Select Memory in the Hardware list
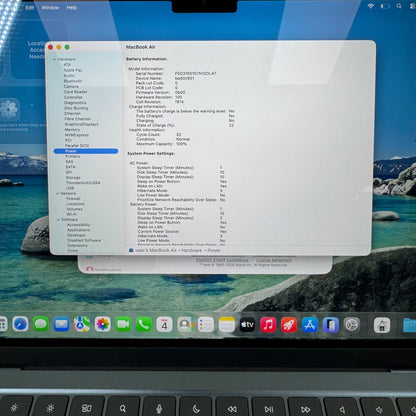This screenshot has height=416, width=416. pos(72,130)
